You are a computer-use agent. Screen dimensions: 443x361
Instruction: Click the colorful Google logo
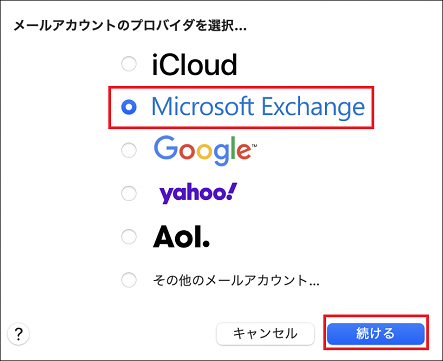[x=205, y=151]
